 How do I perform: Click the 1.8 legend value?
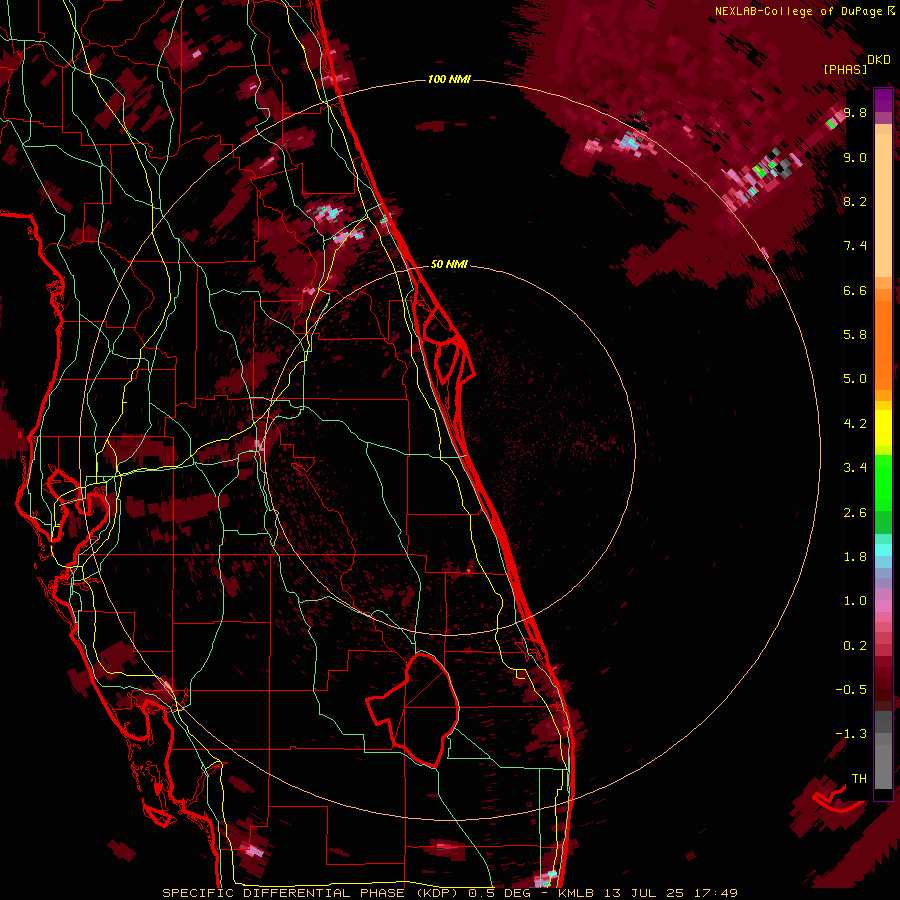coord(855,557)
